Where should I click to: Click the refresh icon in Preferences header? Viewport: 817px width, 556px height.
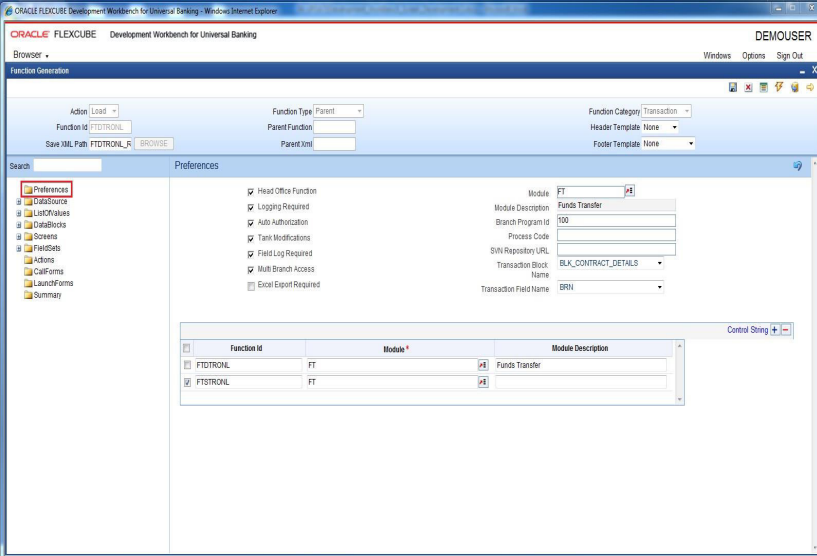(x=797, y=166)
